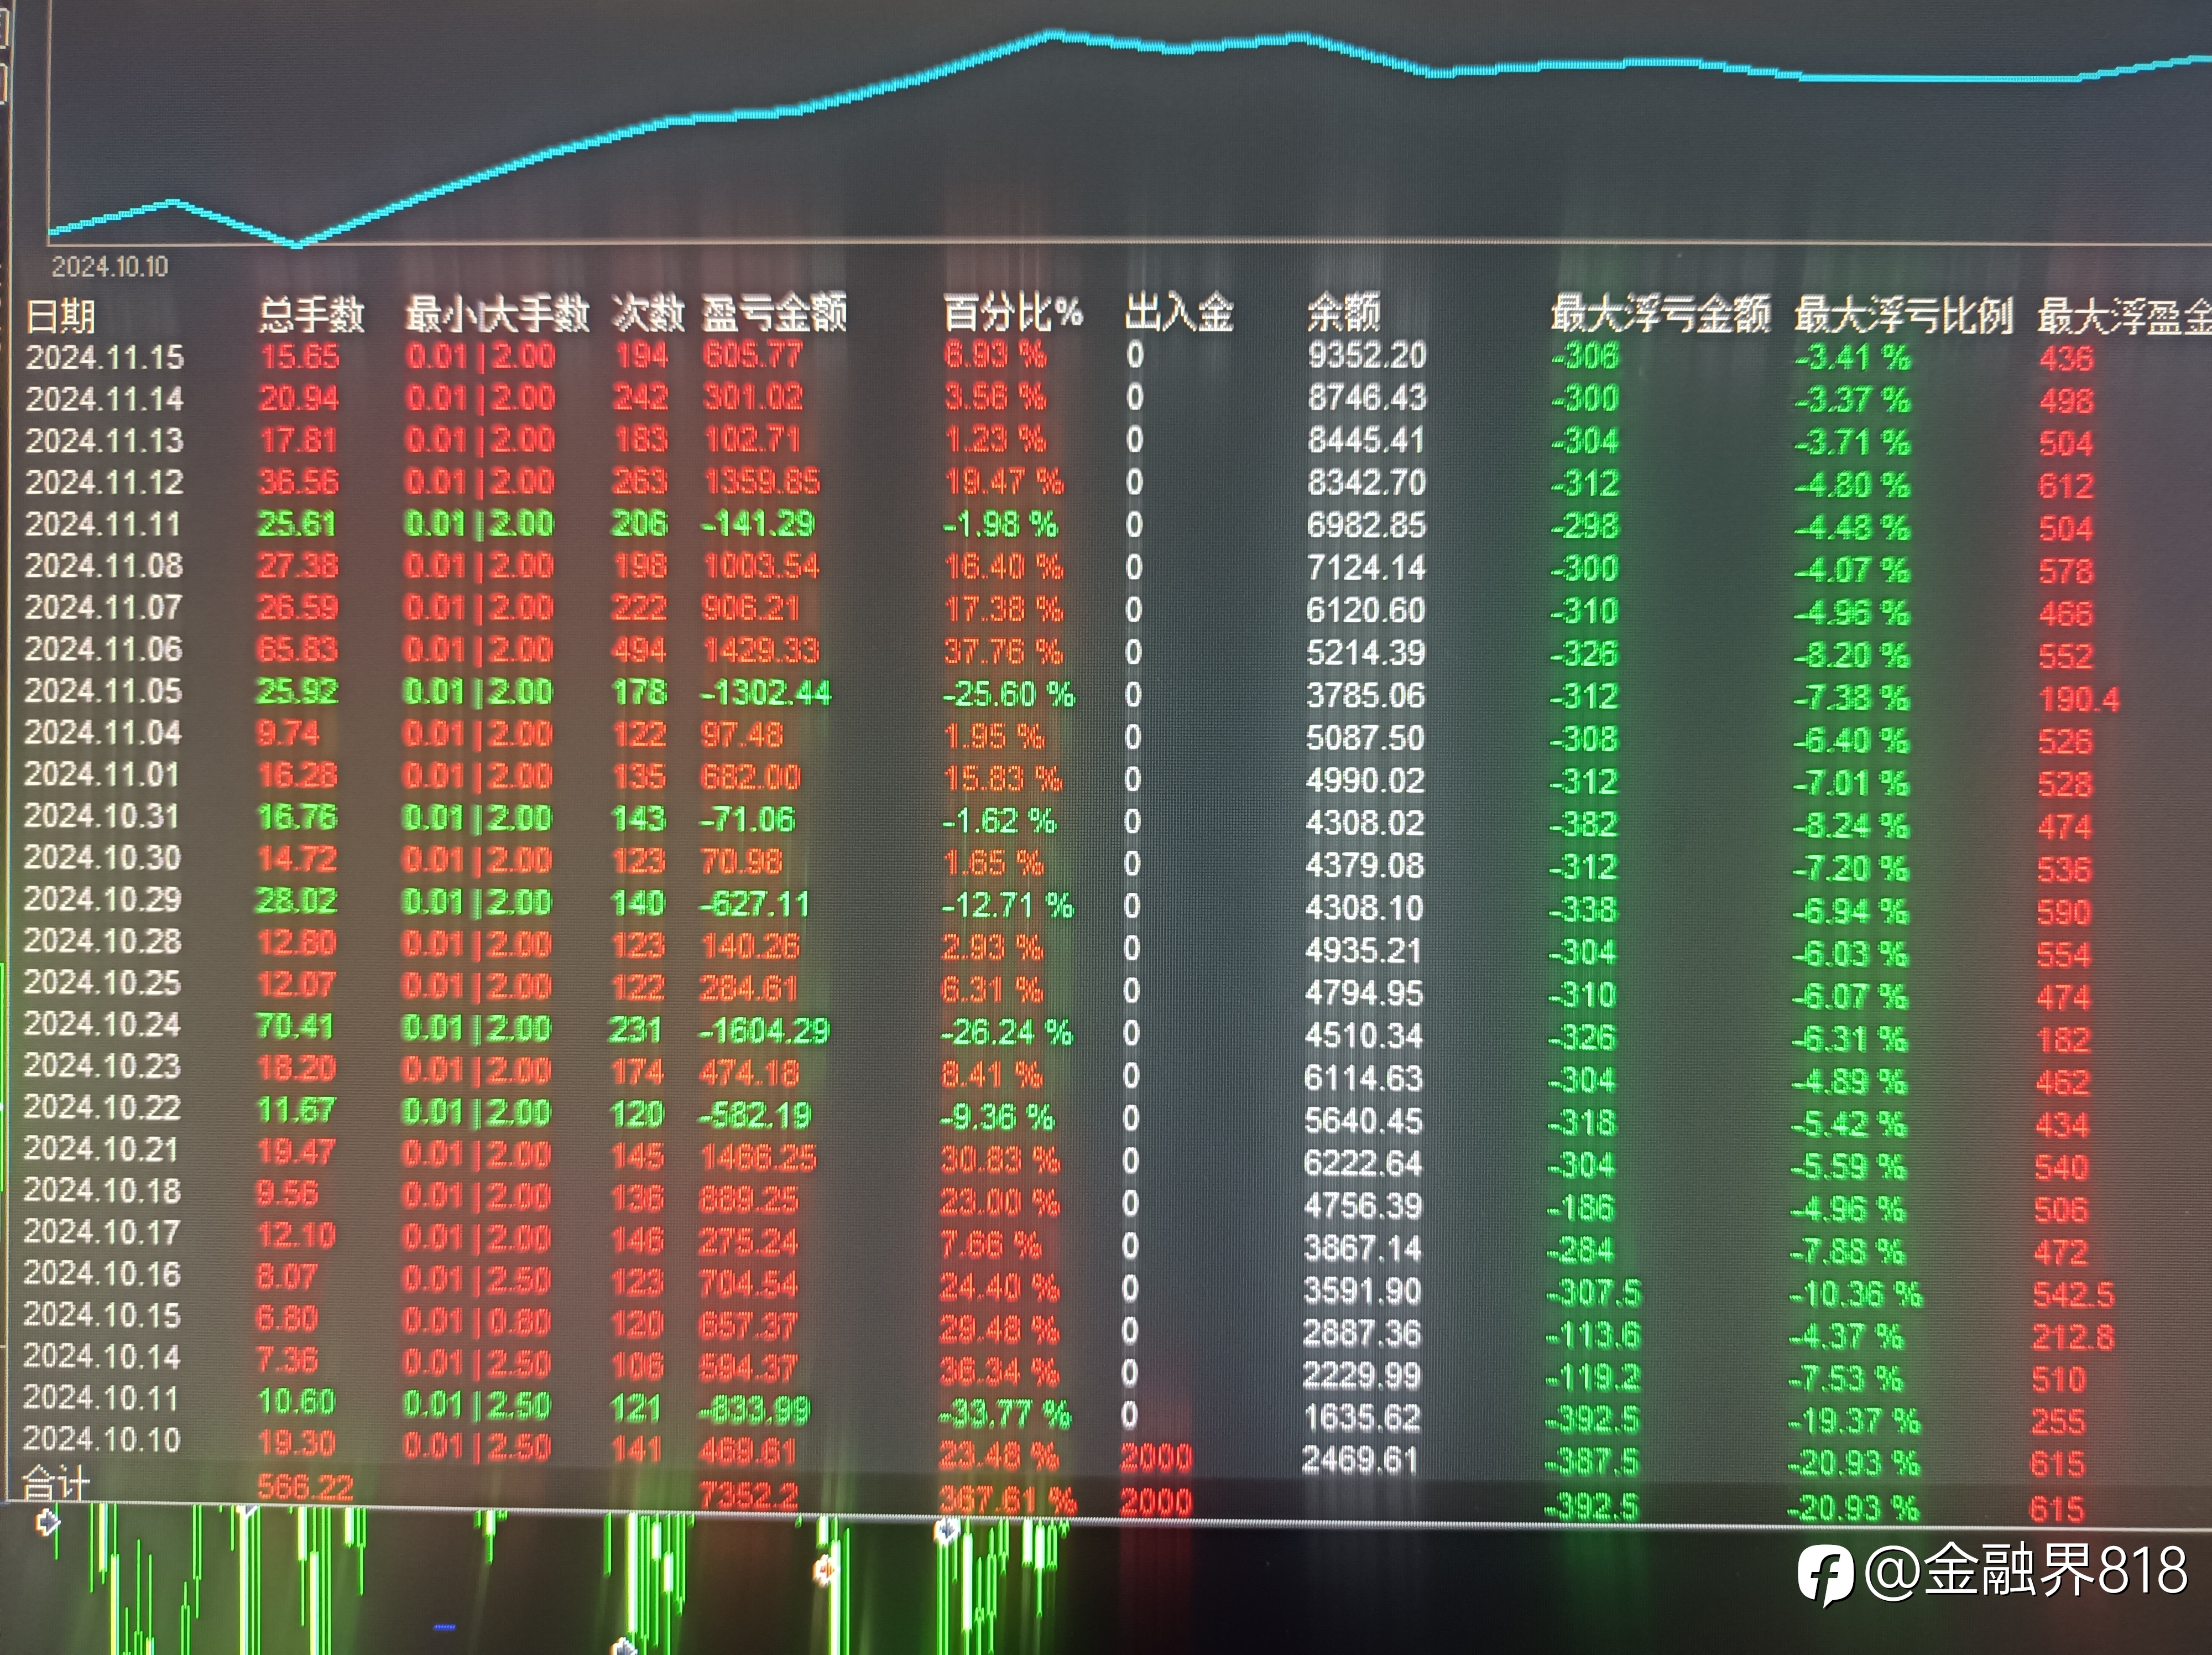Select the date row 2024.11.12
2212x1655 pixels.
105,482
